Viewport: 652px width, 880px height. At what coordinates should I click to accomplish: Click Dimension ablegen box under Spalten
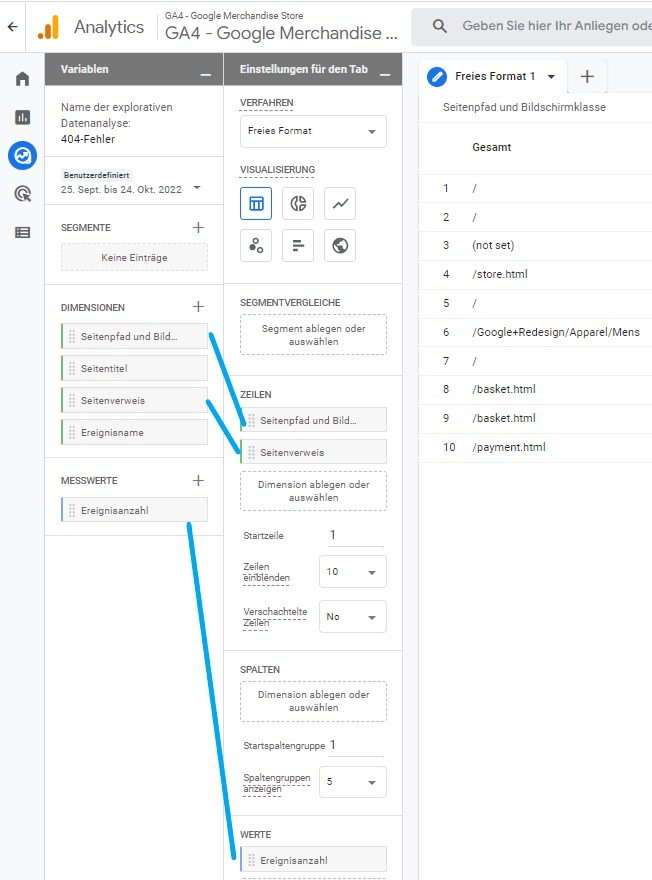pyautogui.click(x=313, y=701)
